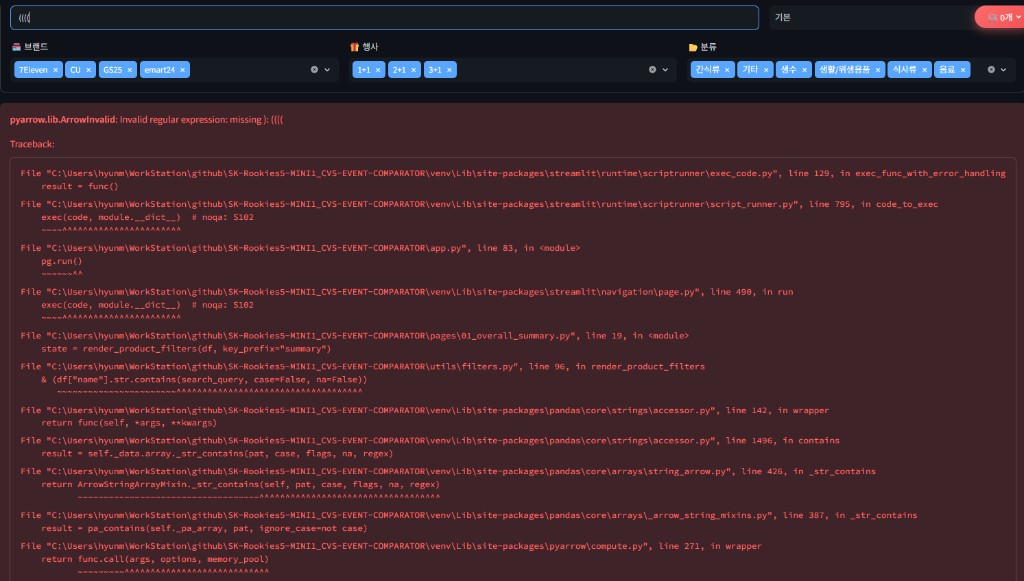Remove the CU brand tag
The image size is (1024, 581).
pos(88,70)
